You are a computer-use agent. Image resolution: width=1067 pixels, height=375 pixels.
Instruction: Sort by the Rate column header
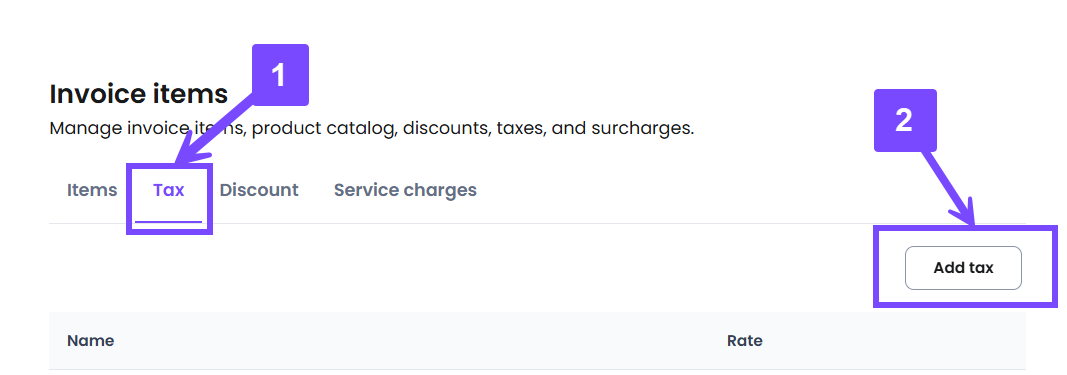(x=744, y=340)
